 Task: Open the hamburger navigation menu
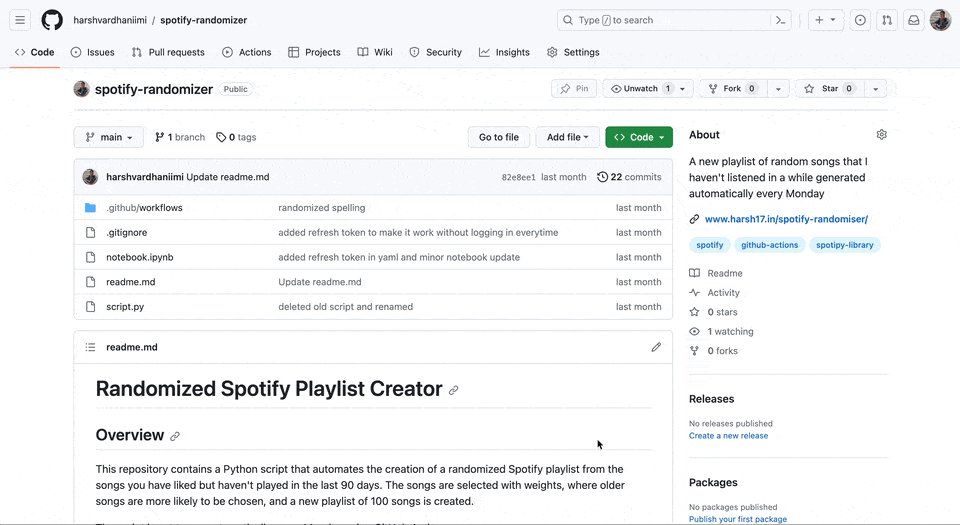[20, 20]
